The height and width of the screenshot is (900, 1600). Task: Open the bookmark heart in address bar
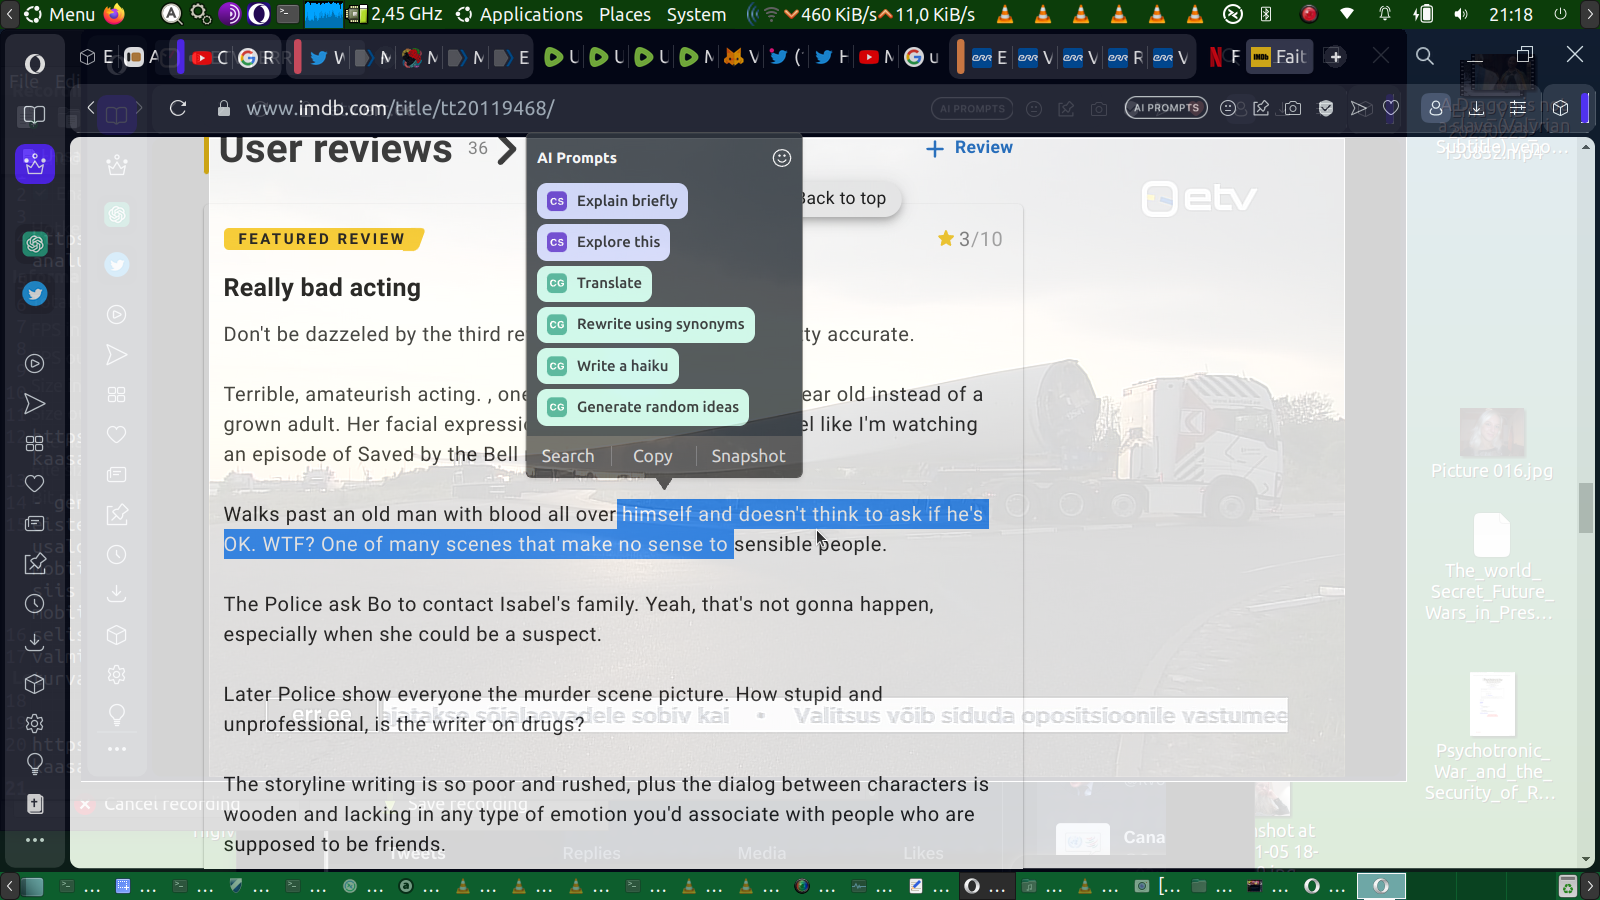pos(1391,108)
